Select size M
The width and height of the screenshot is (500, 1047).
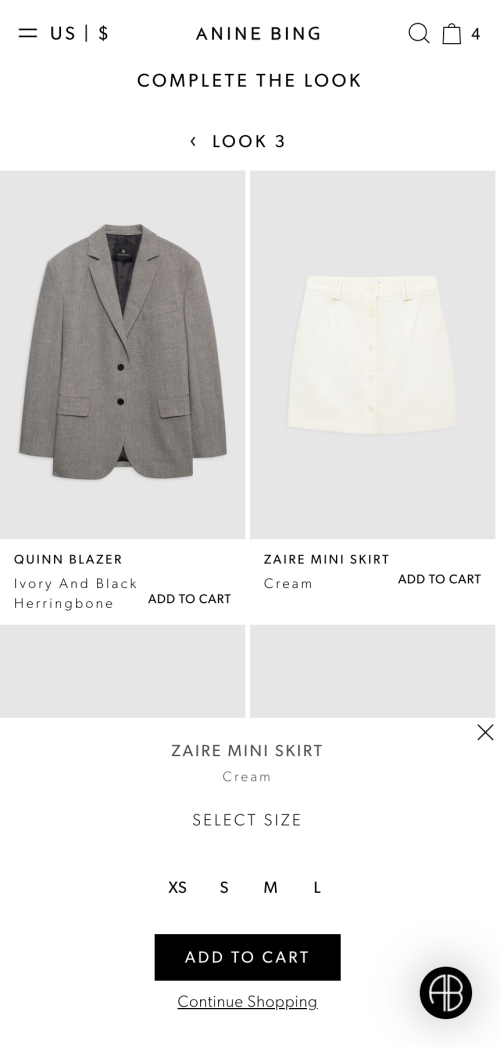270,887
